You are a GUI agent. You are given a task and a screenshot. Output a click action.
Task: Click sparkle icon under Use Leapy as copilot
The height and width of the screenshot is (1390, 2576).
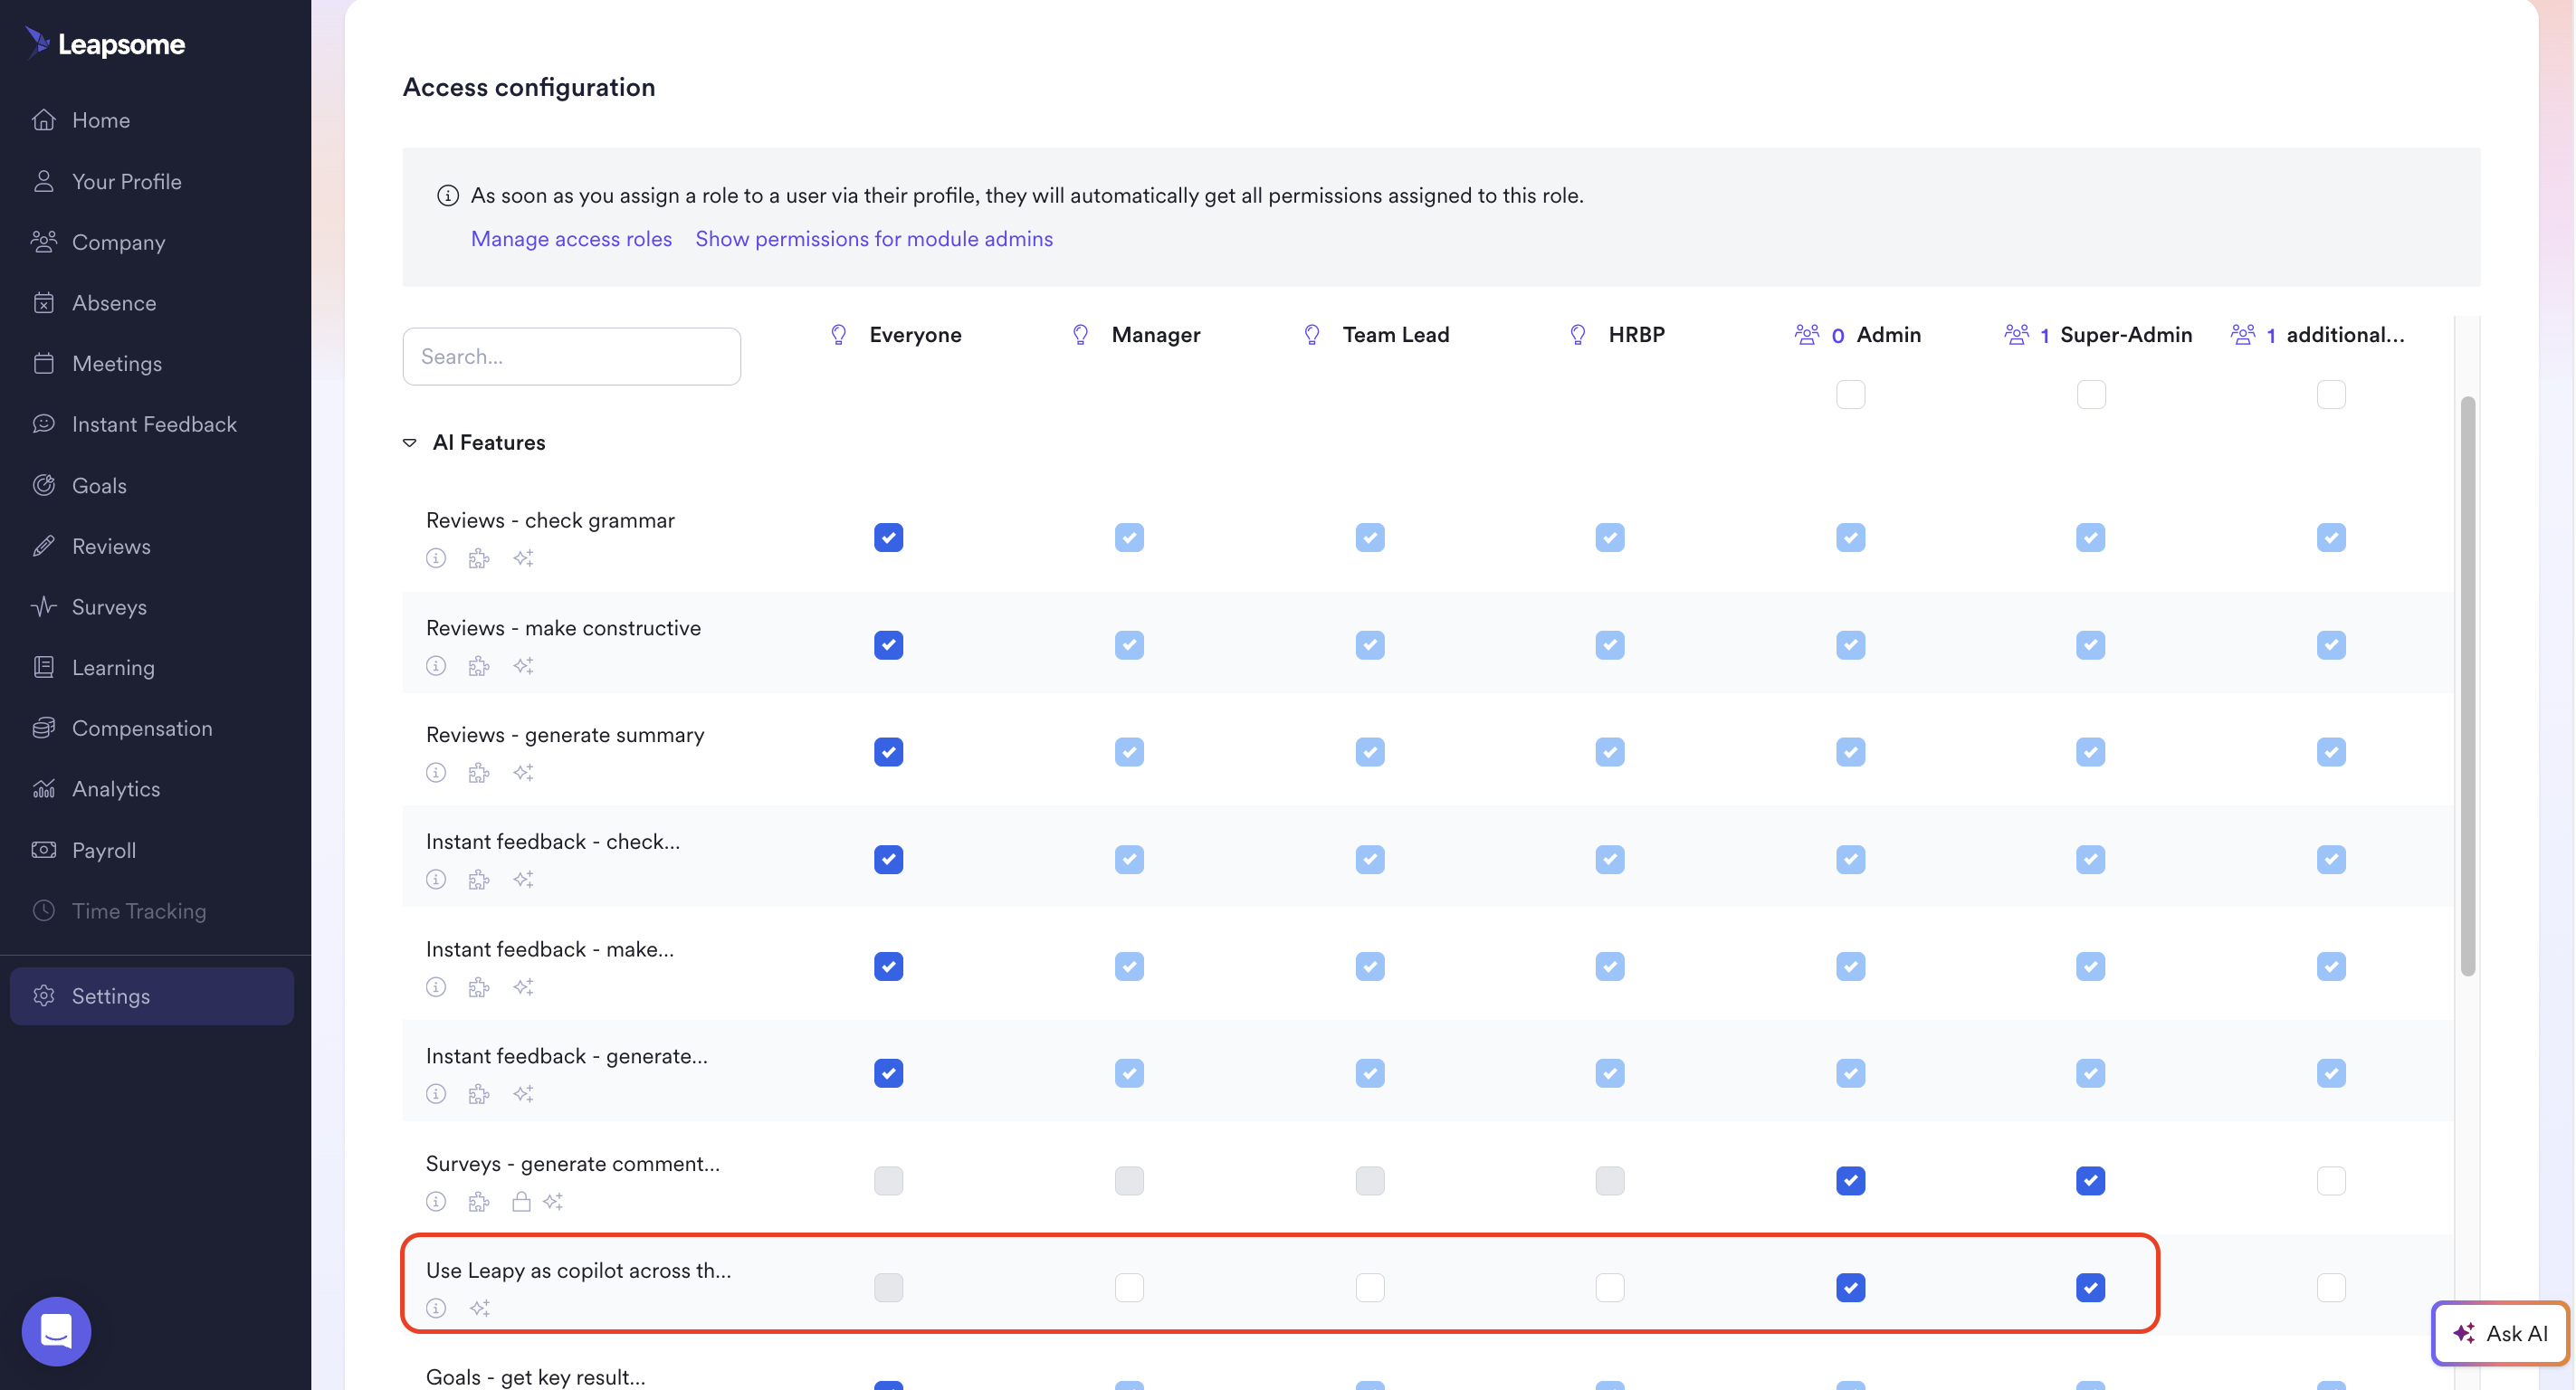pyautogui.click(x=480, y=1308)
